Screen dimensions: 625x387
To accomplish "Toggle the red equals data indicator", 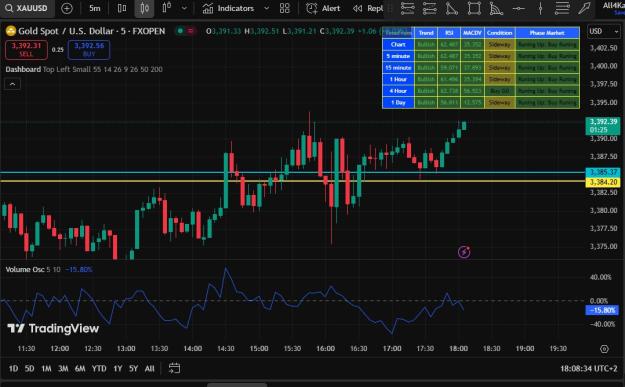I will point(191,31).
